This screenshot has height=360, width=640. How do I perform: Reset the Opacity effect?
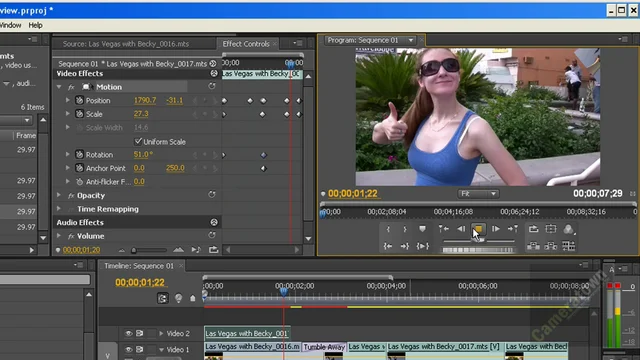pyautogui.click(x=211, y=195)
